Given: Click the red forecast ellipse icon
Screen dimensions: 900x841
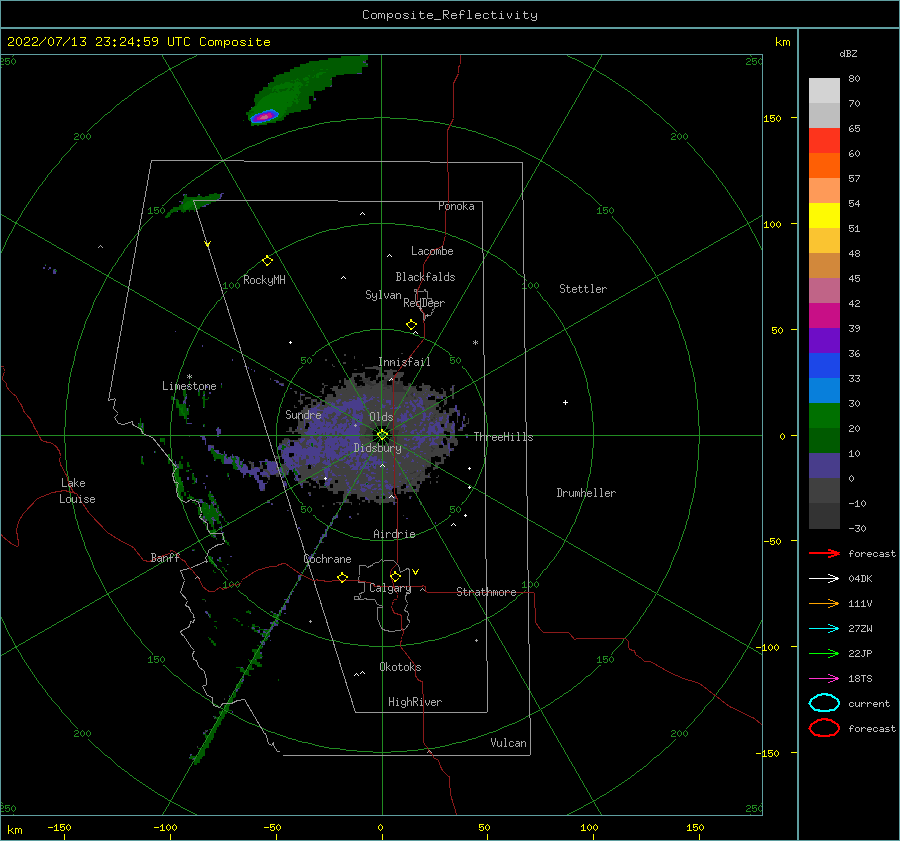Looking at the screenshot, I should tap(824, 728).
